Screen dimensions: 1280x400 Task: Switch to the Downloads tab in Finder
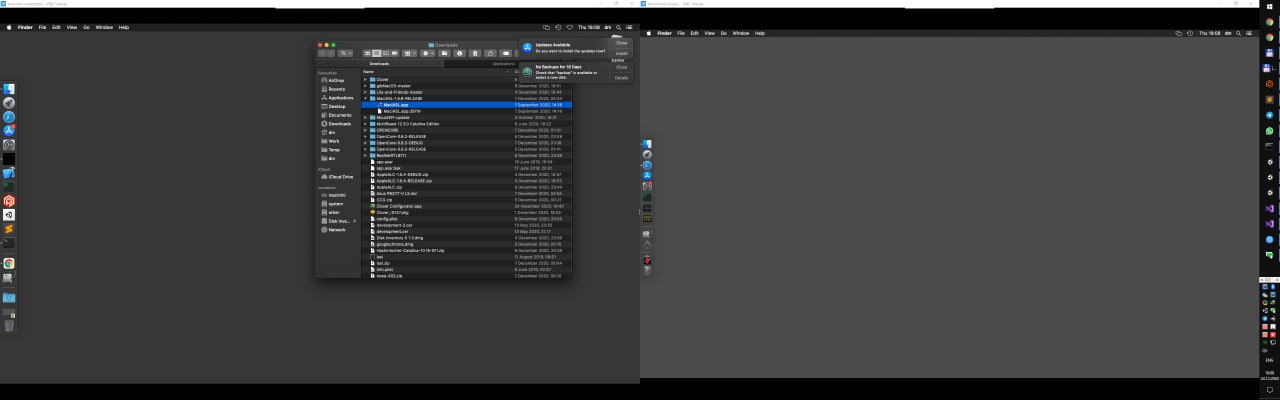pos(379,64)
